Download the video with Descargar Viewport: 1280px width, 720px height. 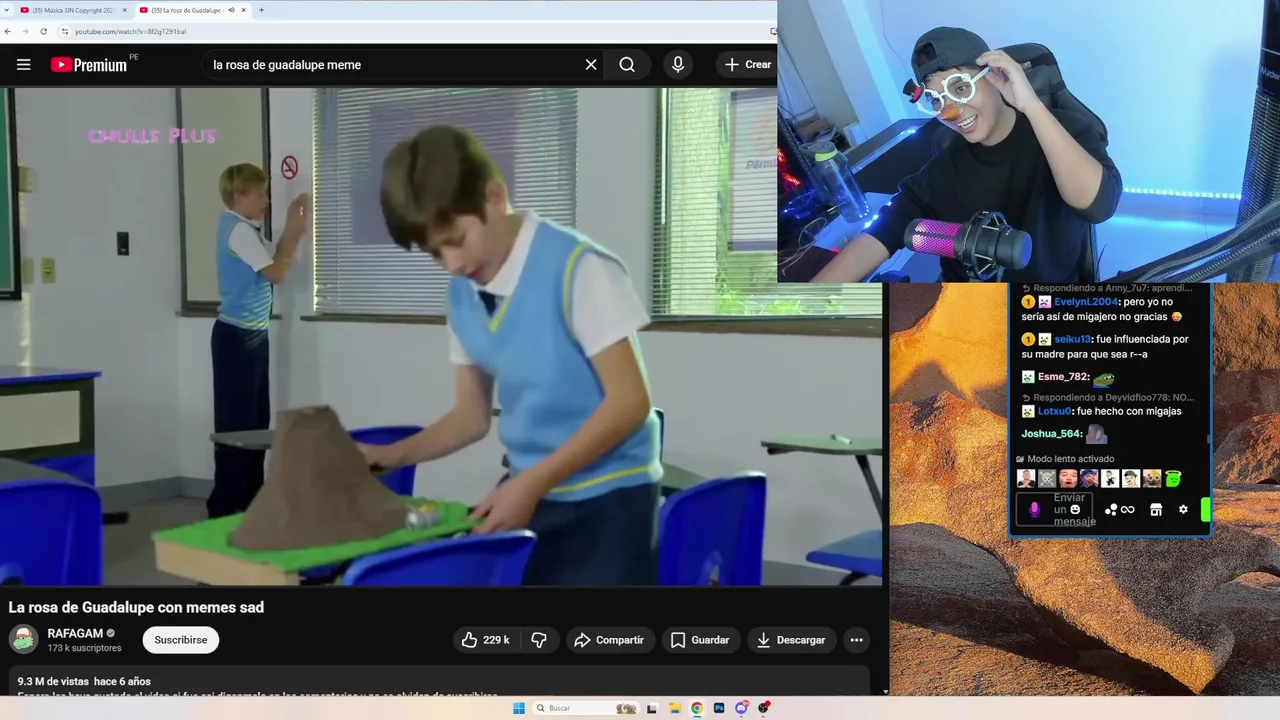point(791,640)
